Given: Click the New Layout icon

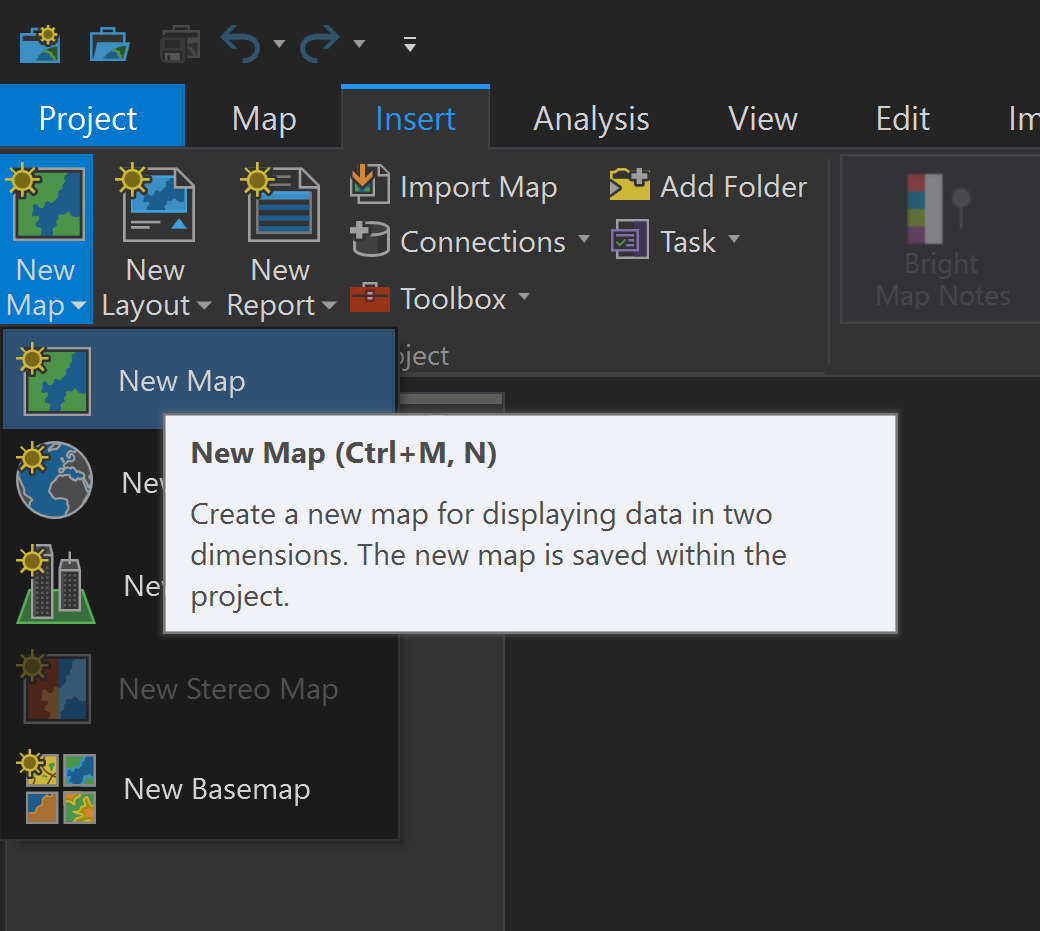Looking at the screenshot, I should pyautogui.click(x=157, y=205).
